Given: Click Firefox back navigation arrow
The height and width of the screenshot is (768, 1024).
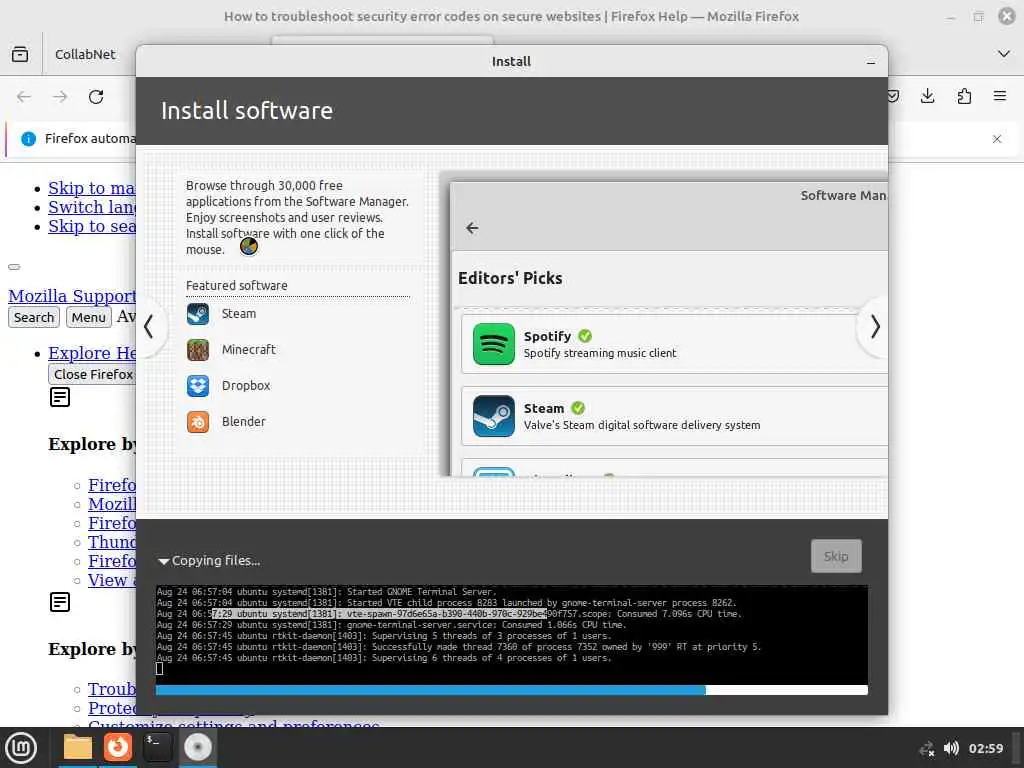Looking at the screenshot, I should [x=24, y=97].
